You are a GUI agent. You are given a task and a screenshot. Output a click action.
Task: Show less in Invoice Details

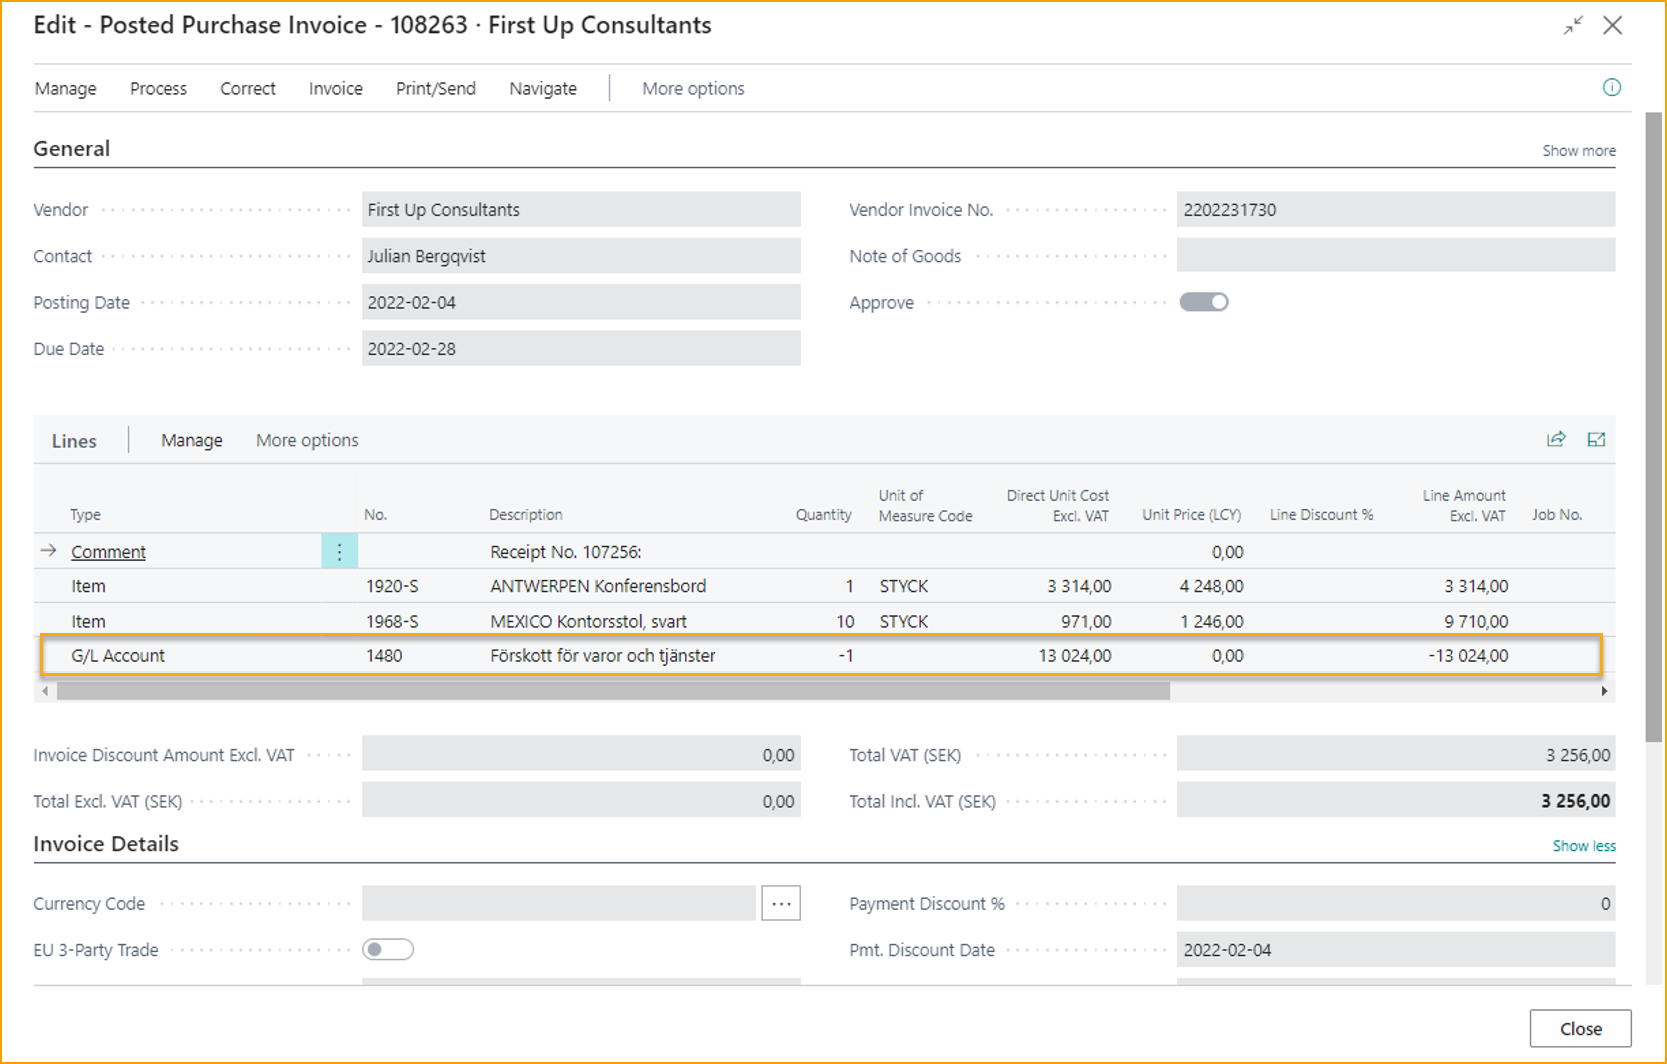pyautogui.click(x=1584, y=845)
